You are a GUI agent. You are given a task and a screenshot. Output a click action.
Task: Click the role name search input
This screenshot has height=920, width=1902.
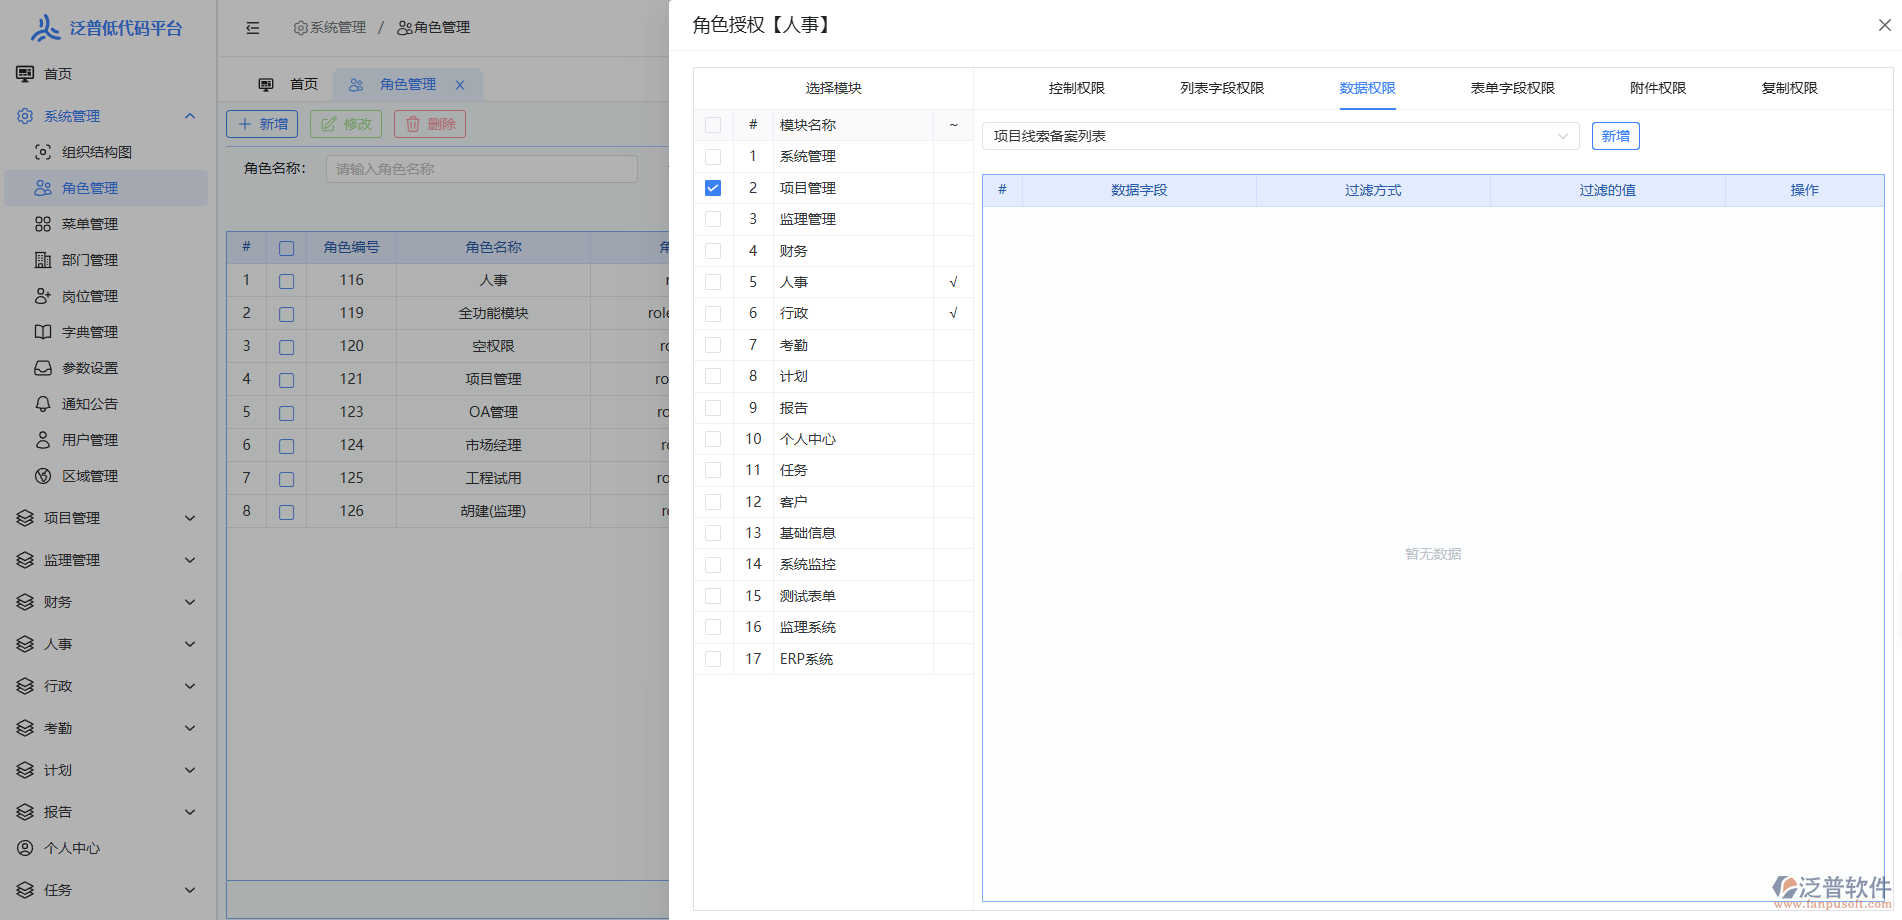[481, 169]
